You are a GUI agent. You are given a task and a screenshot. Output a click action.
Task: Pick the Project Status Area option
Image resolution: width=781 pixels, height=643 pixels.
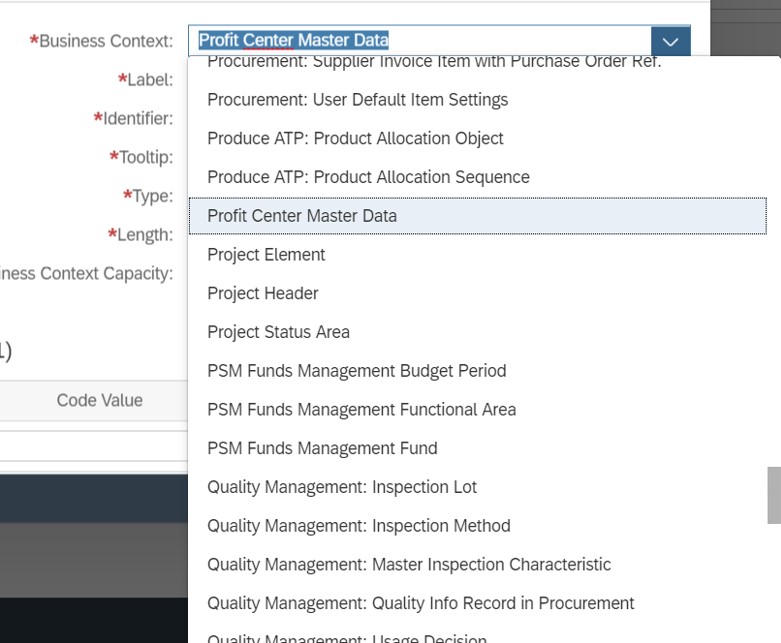[278, 332]
